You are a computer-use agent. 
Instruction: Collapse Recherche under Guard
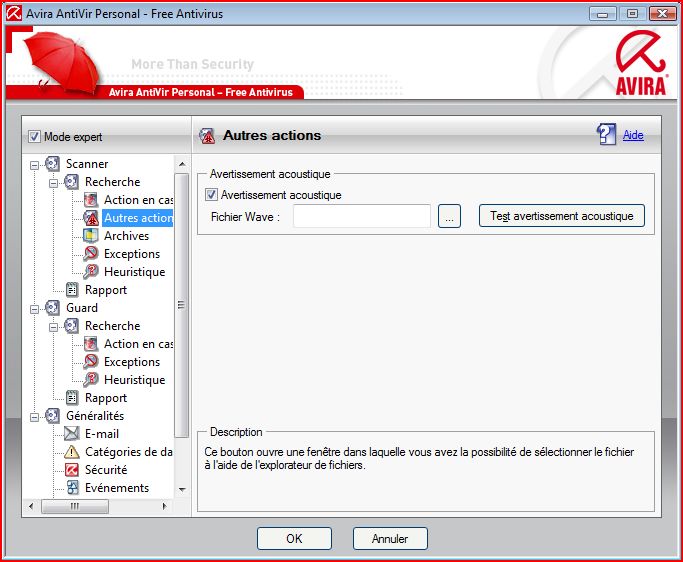click(x=53, y=327)
